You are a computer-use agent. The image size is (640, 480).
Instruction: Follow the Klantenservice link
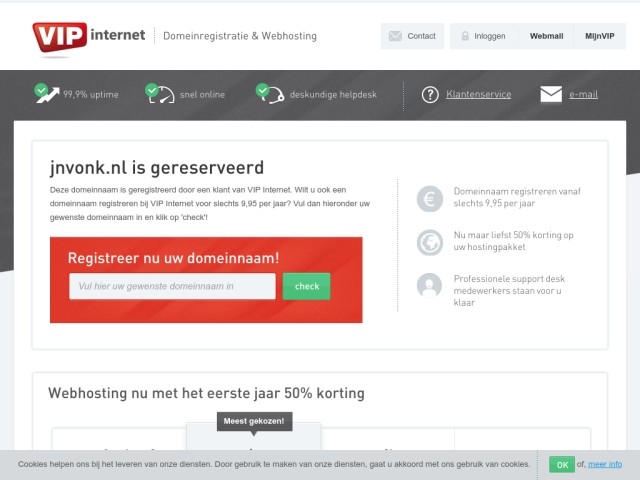[478, 94]
